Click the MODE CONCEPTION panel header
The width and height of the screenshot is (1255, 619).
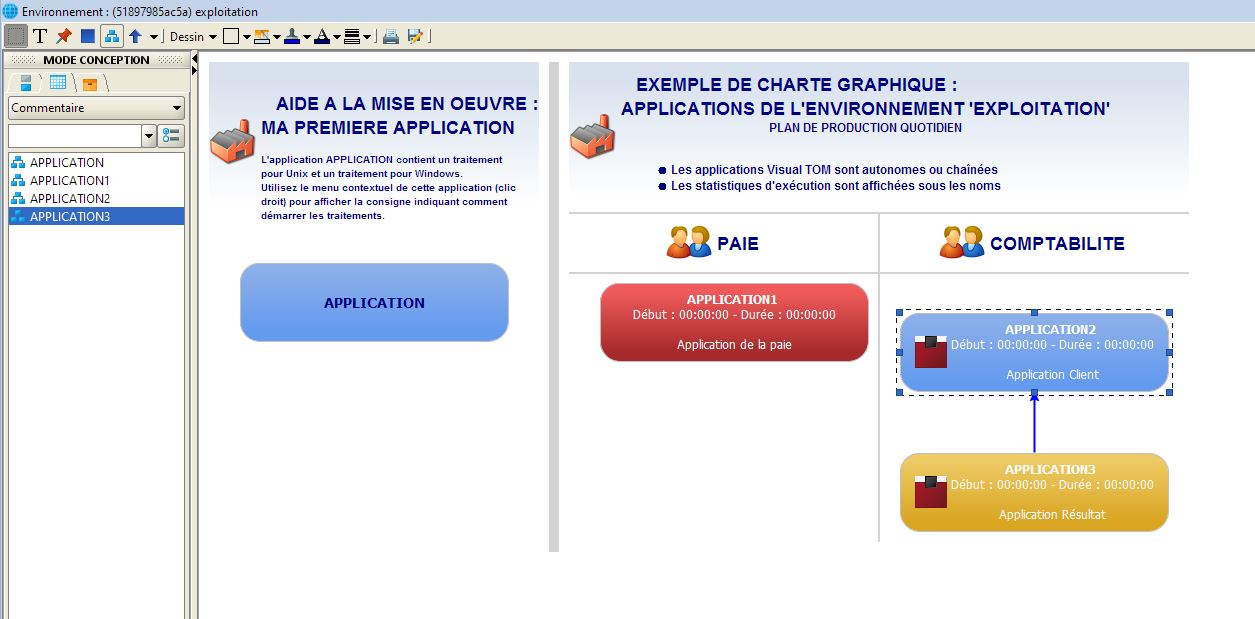[96, 60]
